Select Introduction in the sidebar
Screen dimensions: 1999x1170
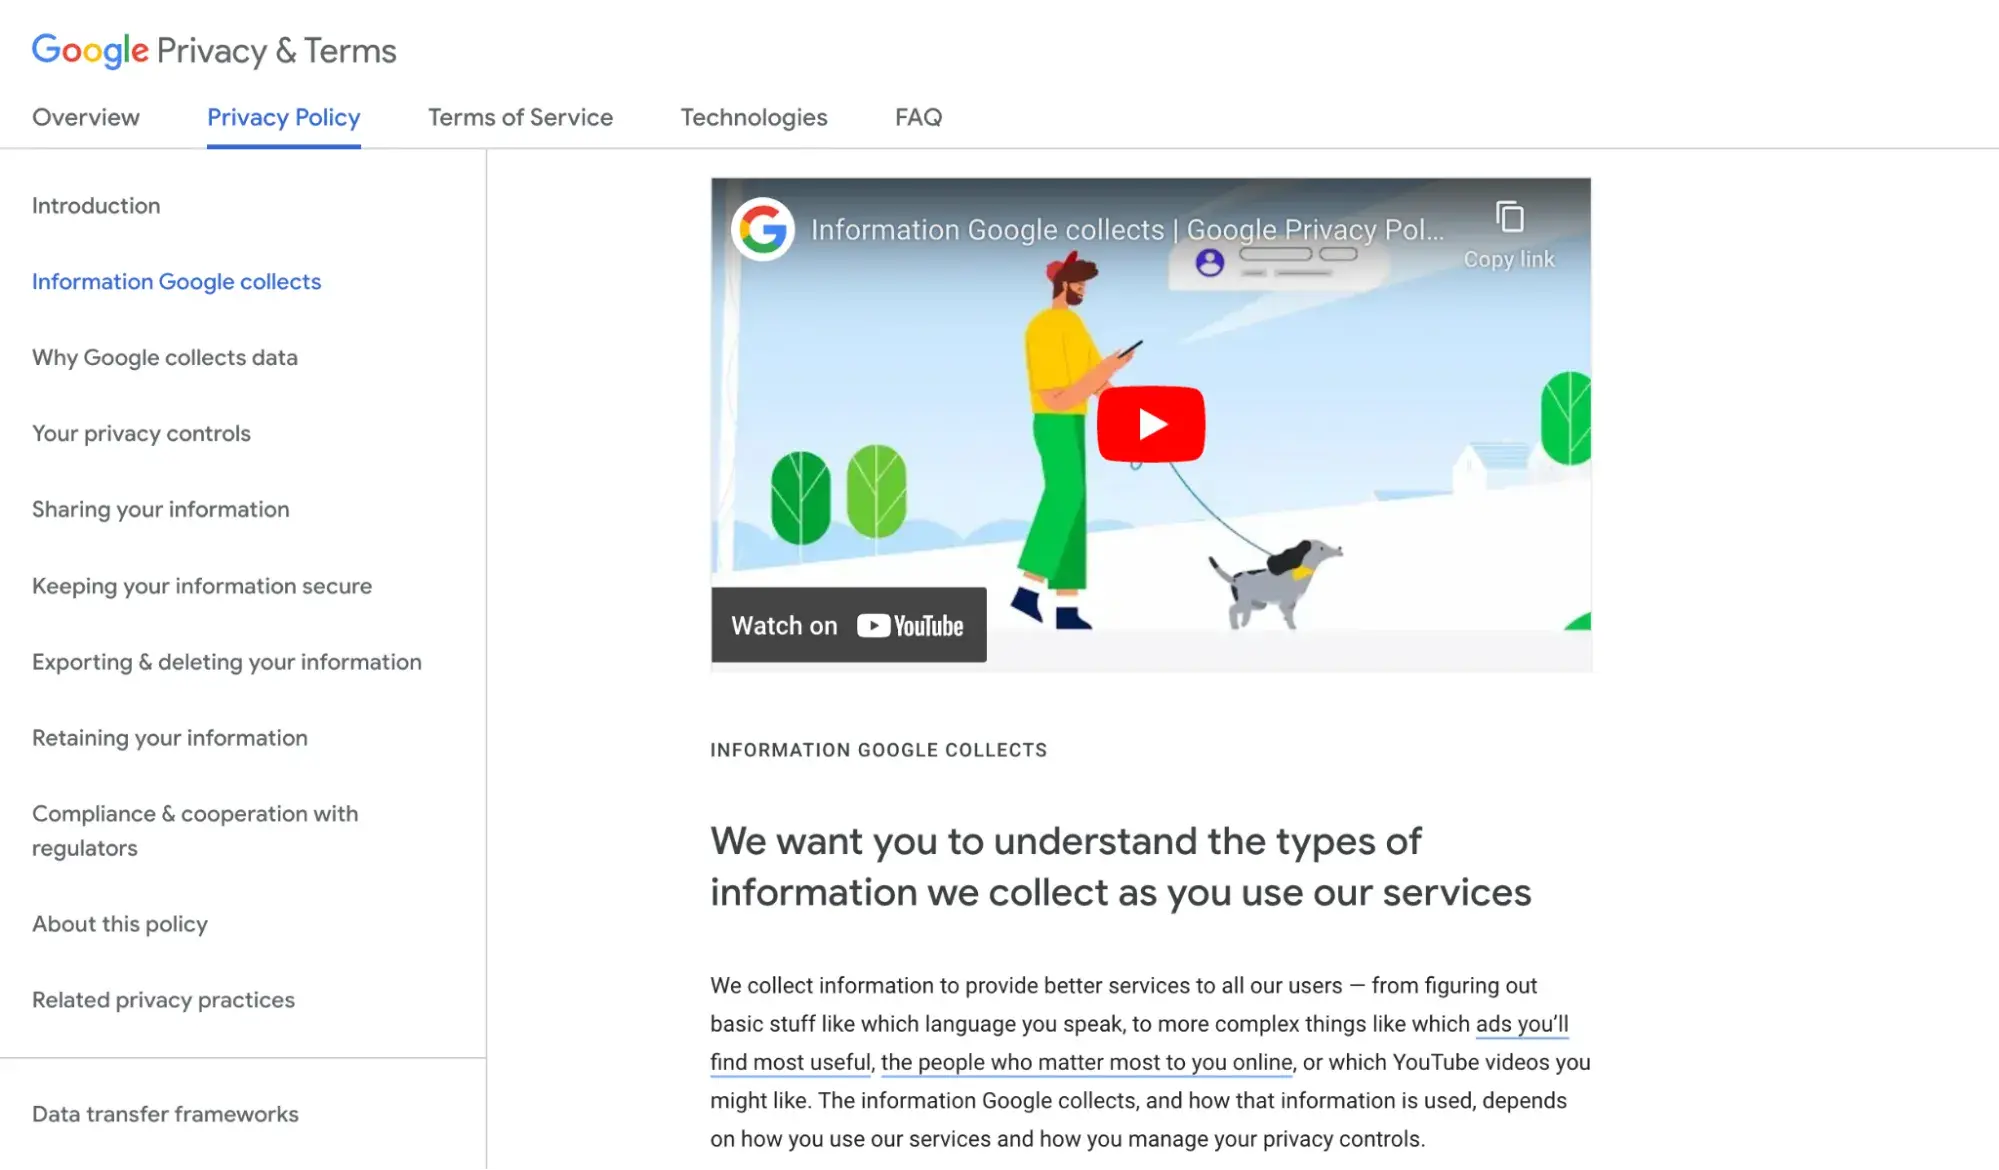point(96,206)
